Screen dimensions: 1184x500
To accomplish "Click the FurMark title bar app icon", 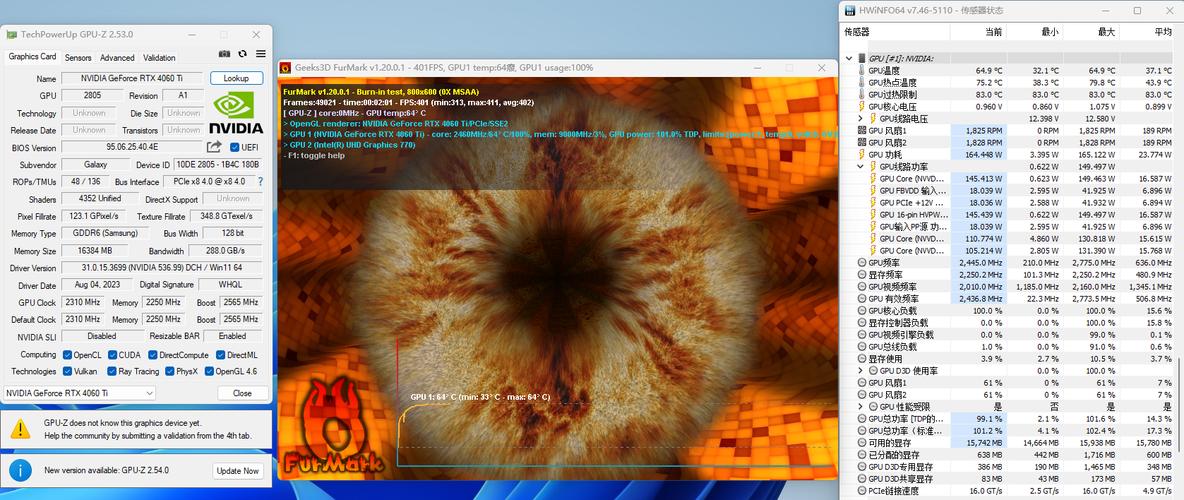I will pos(286,67).
